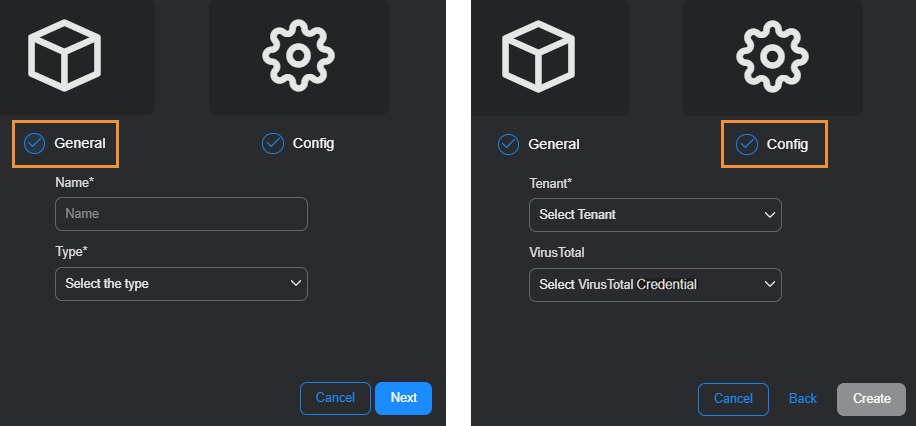This screenshot has height=426, width=916.
Task: Click the Config checkmark in left panel
Action: [273, 143]
